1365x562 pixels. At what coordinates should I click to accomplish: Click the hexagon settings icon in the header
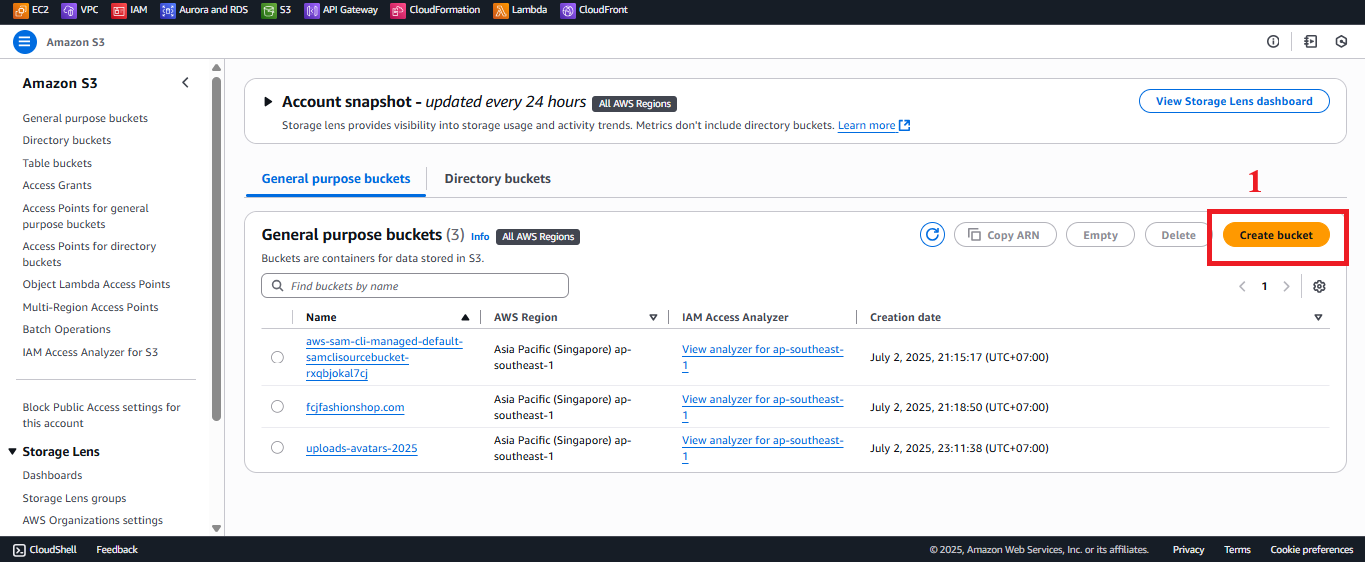(x=1341, y=42)
